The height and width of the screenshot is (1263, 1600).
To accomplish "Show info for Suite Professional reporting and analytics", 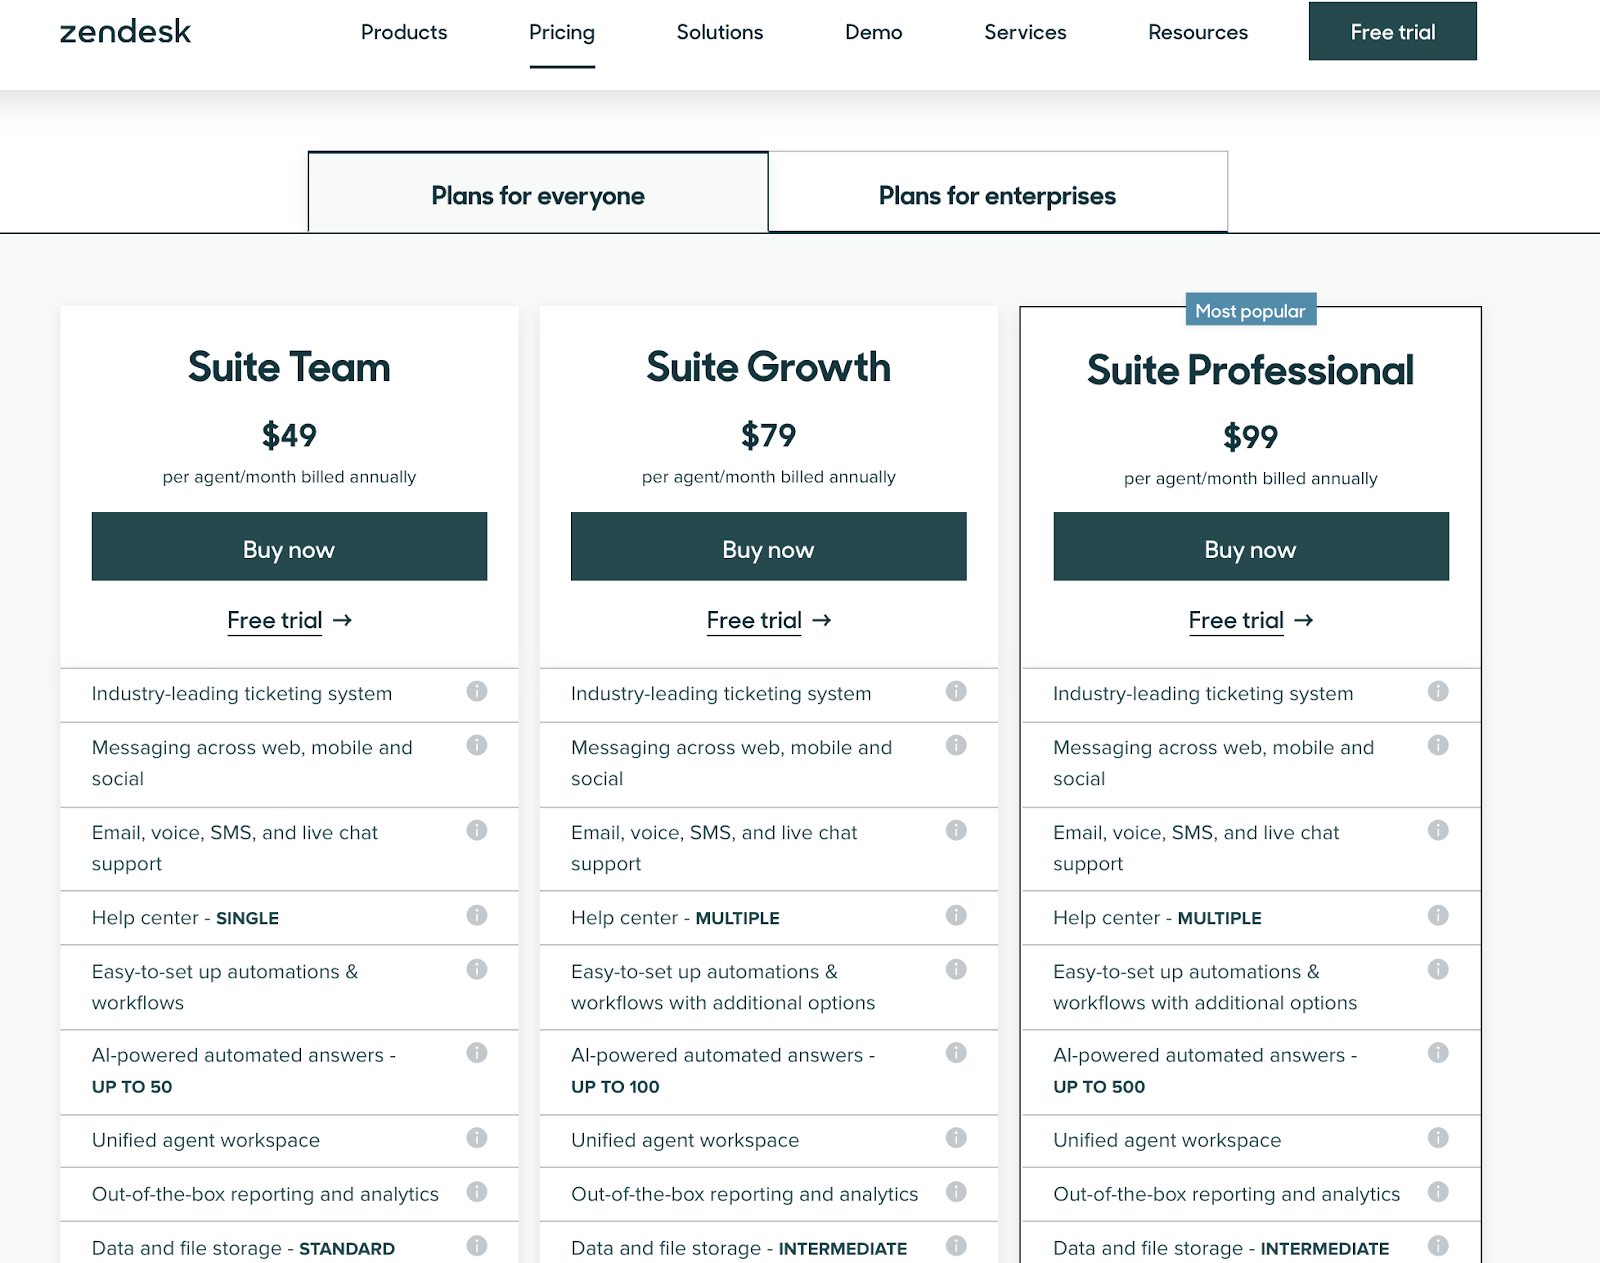I will point(1438,1192).
